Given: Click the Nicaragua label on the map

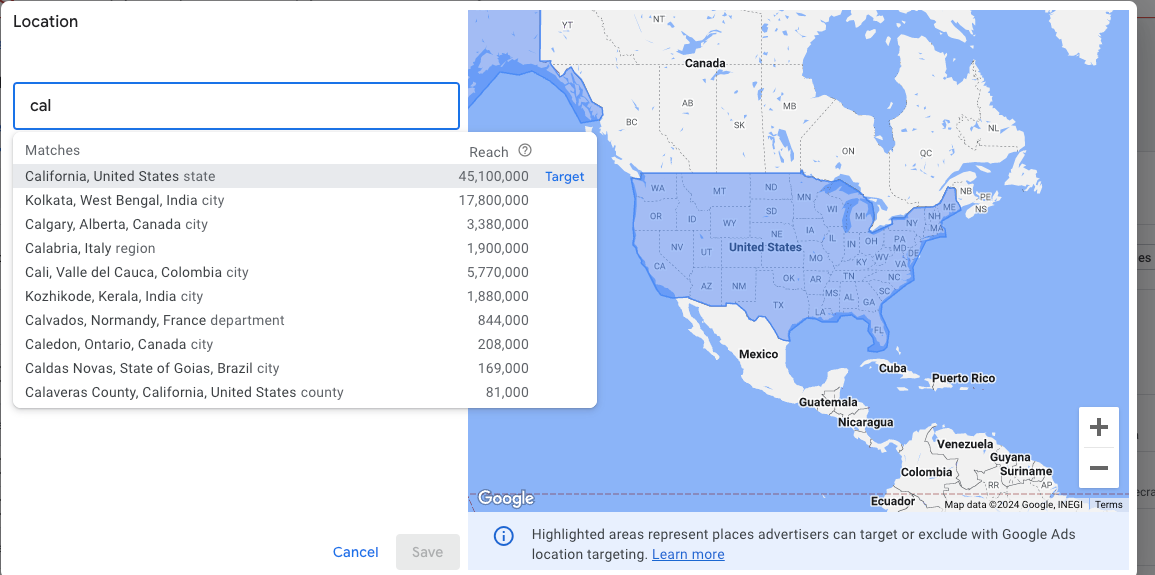Looking at the screenshot, I should tap(866, 423).
